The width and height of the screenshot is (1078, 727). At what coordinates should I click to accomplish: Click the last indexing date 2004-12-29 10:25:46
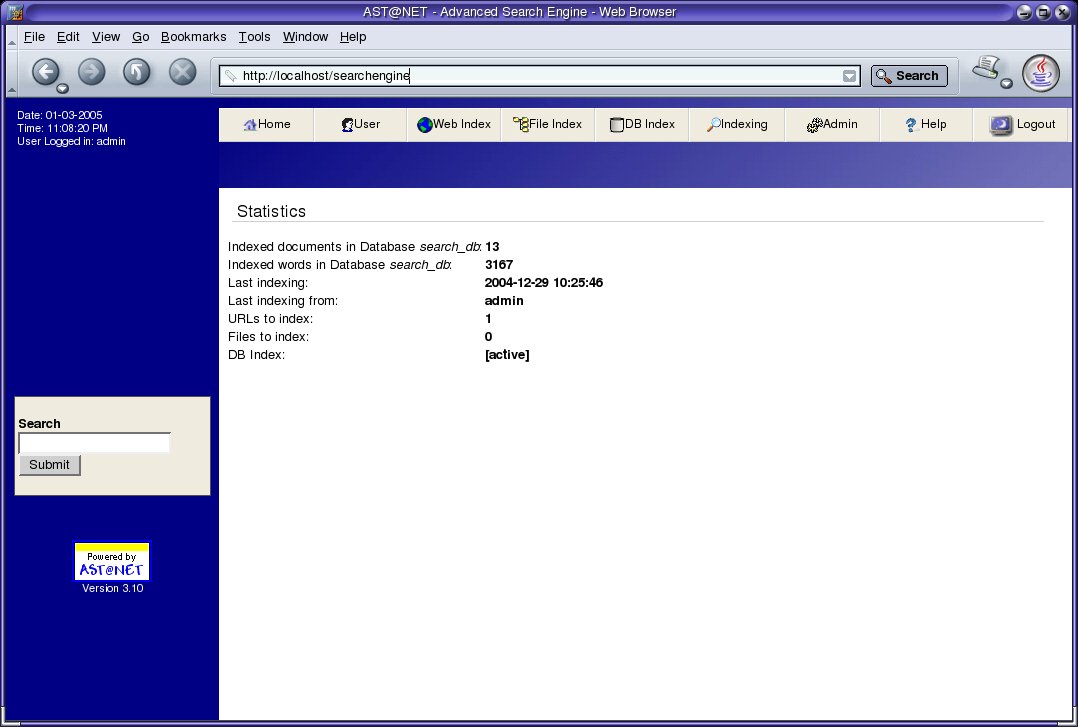pos(544,283)
